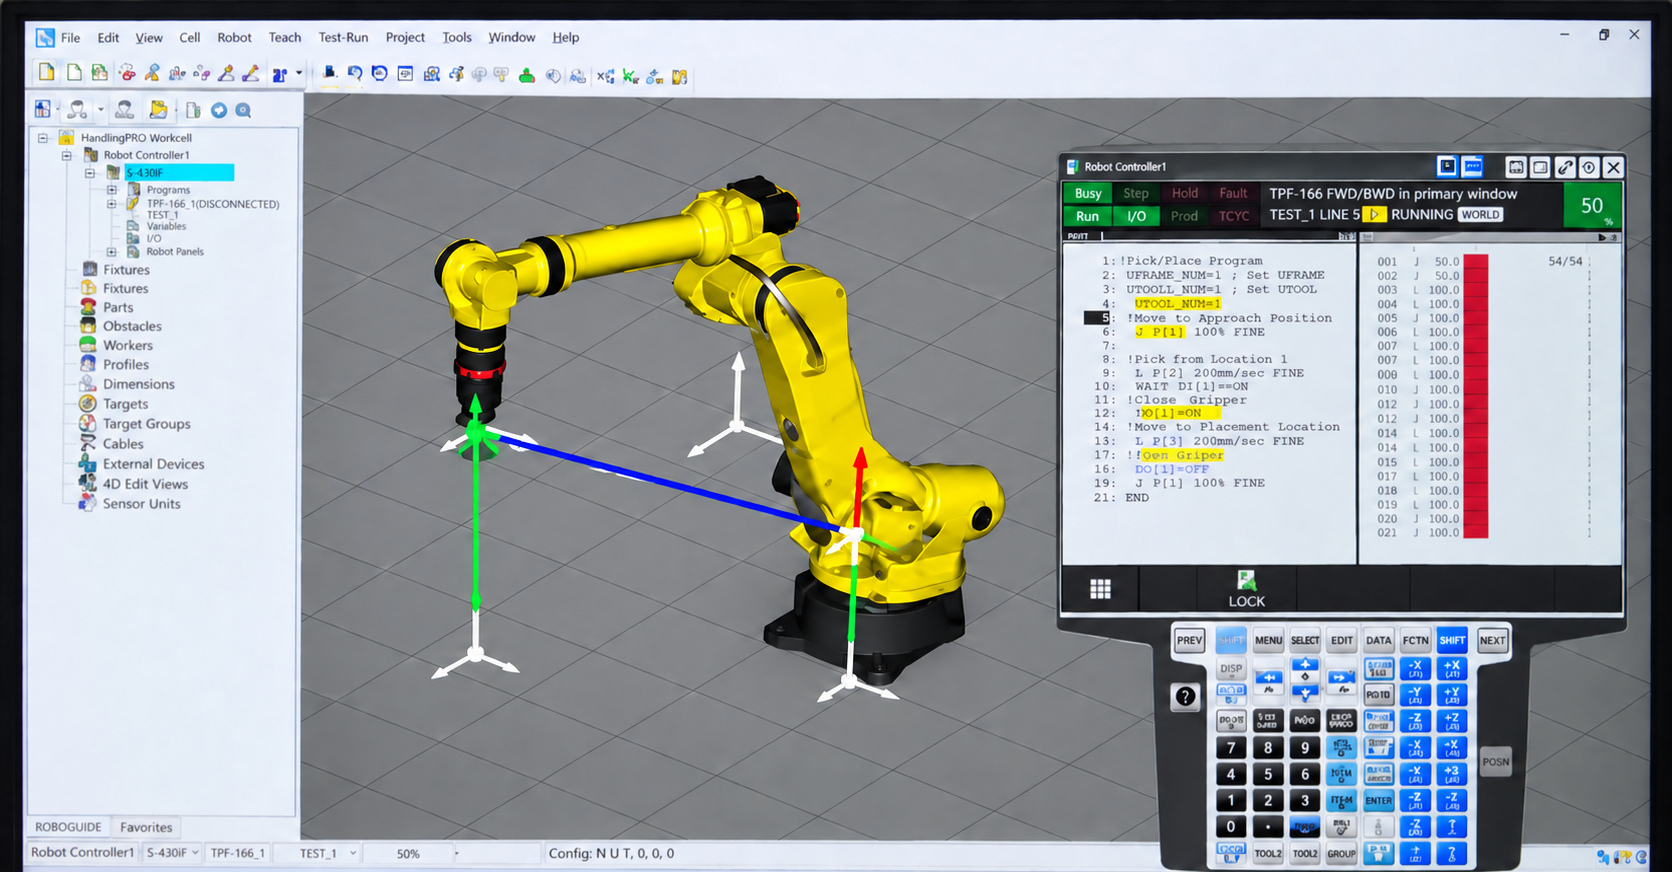Click the chain link icon in Robot Controller1 titlebar
Viewport: 1672px width, 872px height.
[x=1565, y=167]
